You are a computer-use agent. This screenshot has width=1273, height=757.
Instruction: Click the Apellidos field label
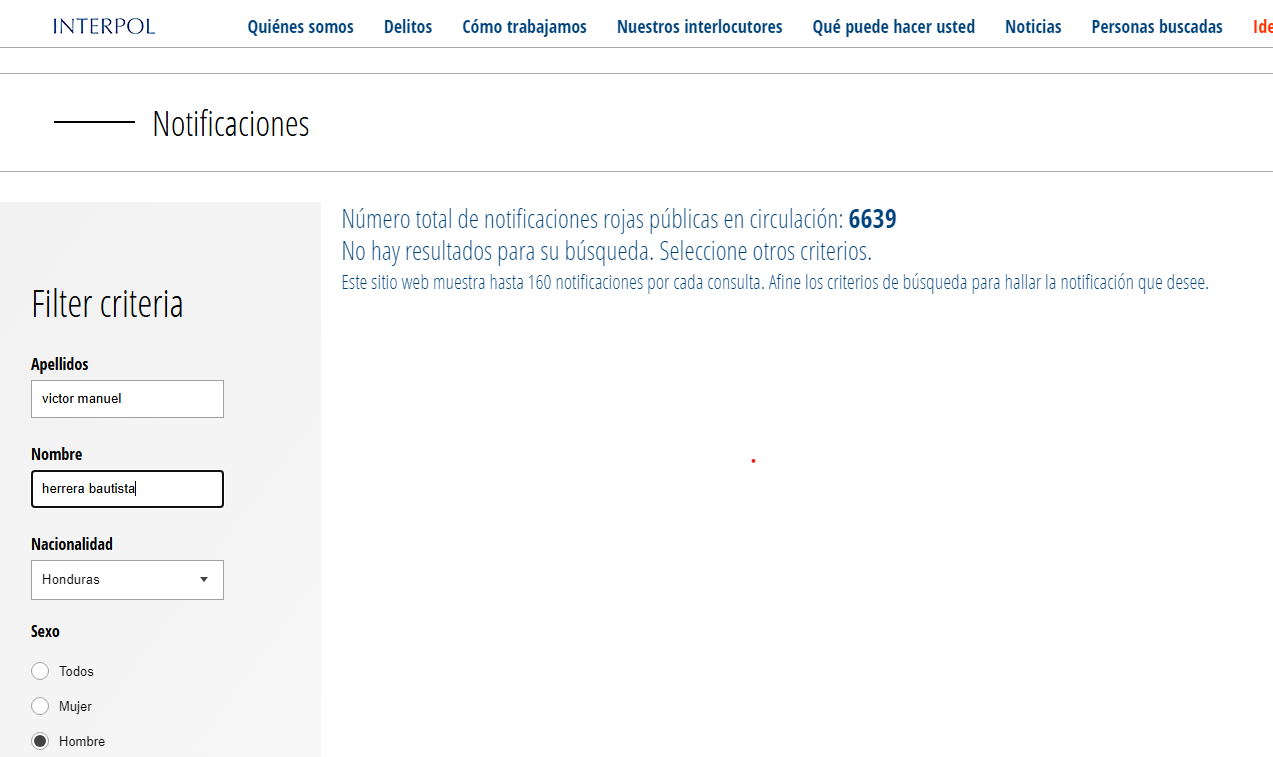(60, 364)
